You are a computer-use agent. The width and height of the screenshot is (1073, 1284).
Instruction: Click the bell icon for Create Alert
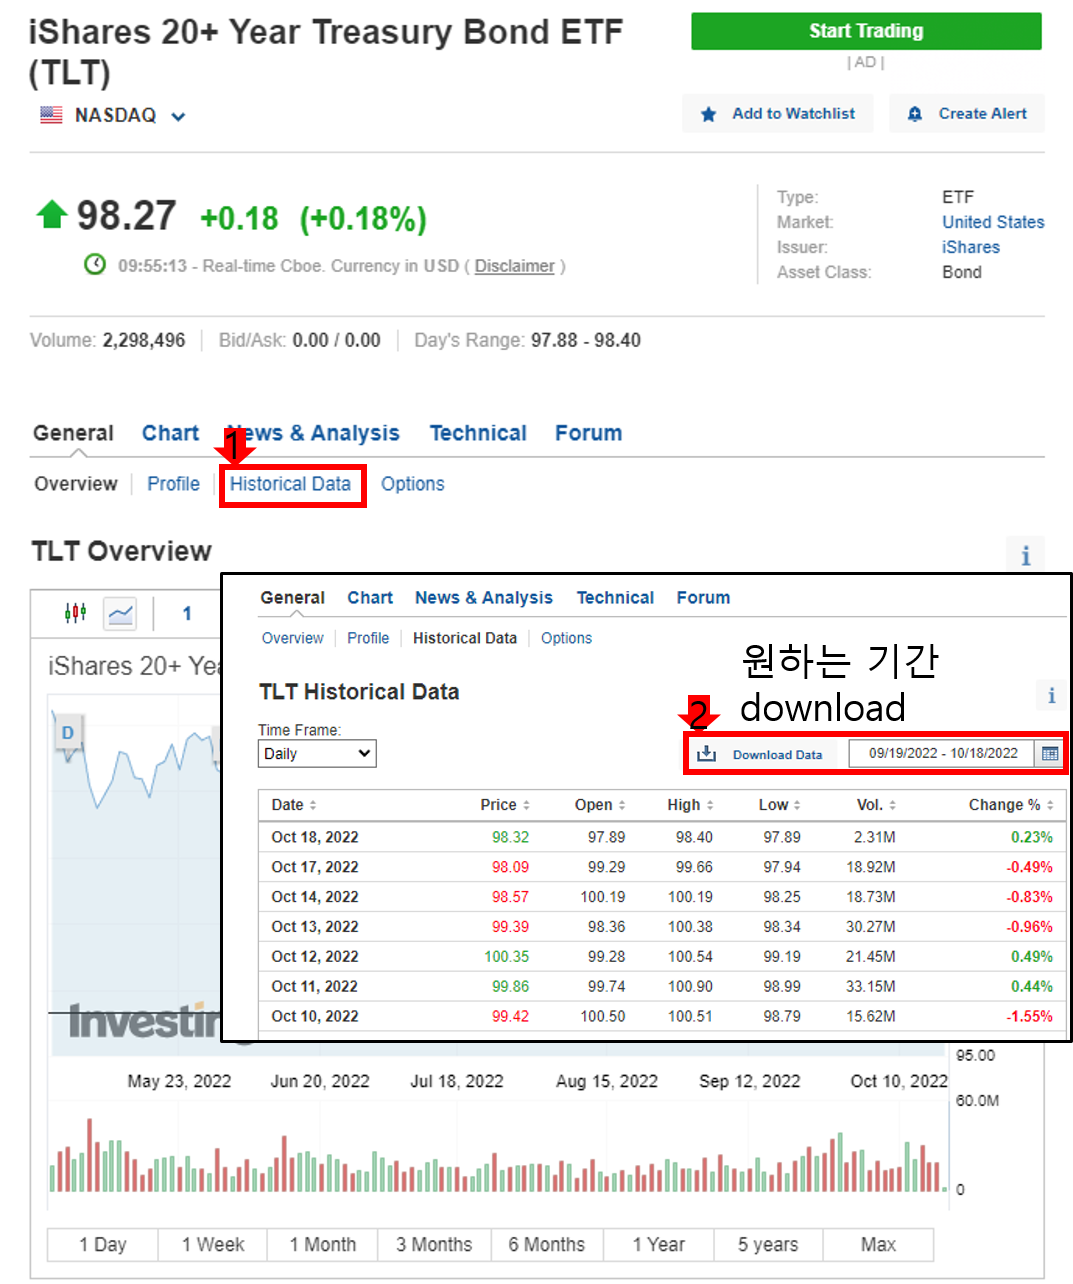[914, 113]
